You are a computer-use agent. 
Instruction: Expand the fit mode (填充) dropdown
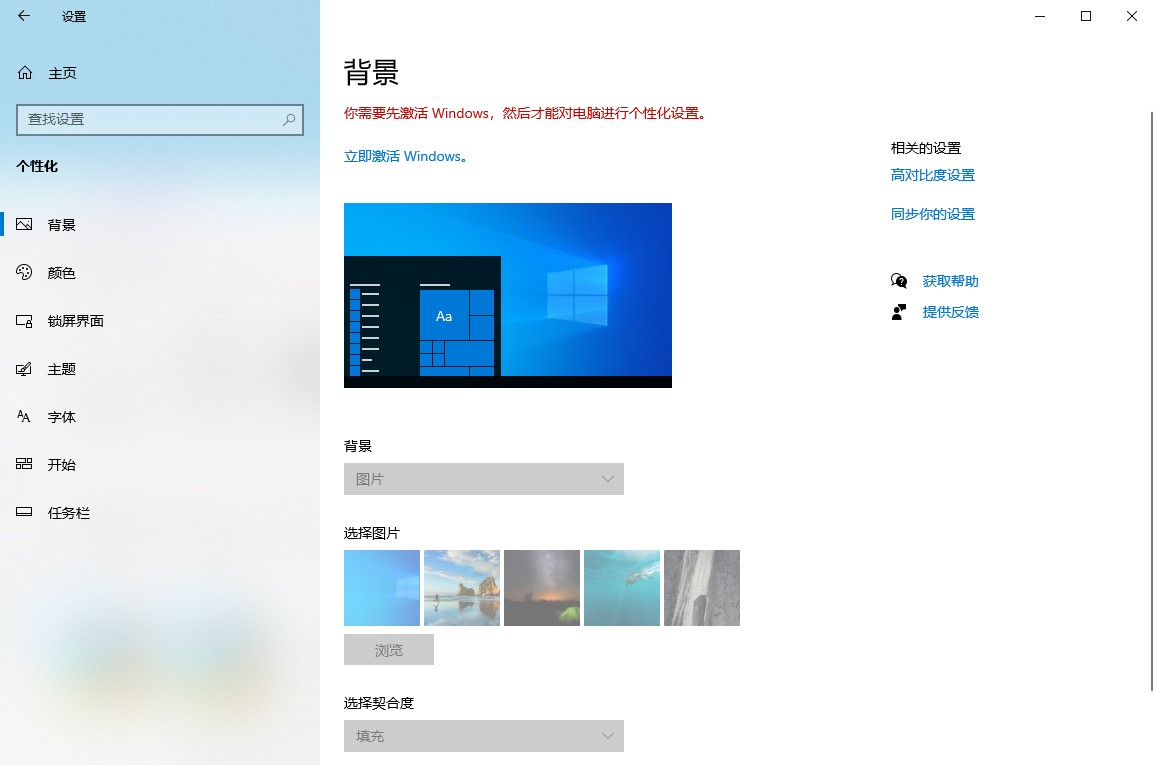pyautogui.click(x=484, y=736)
